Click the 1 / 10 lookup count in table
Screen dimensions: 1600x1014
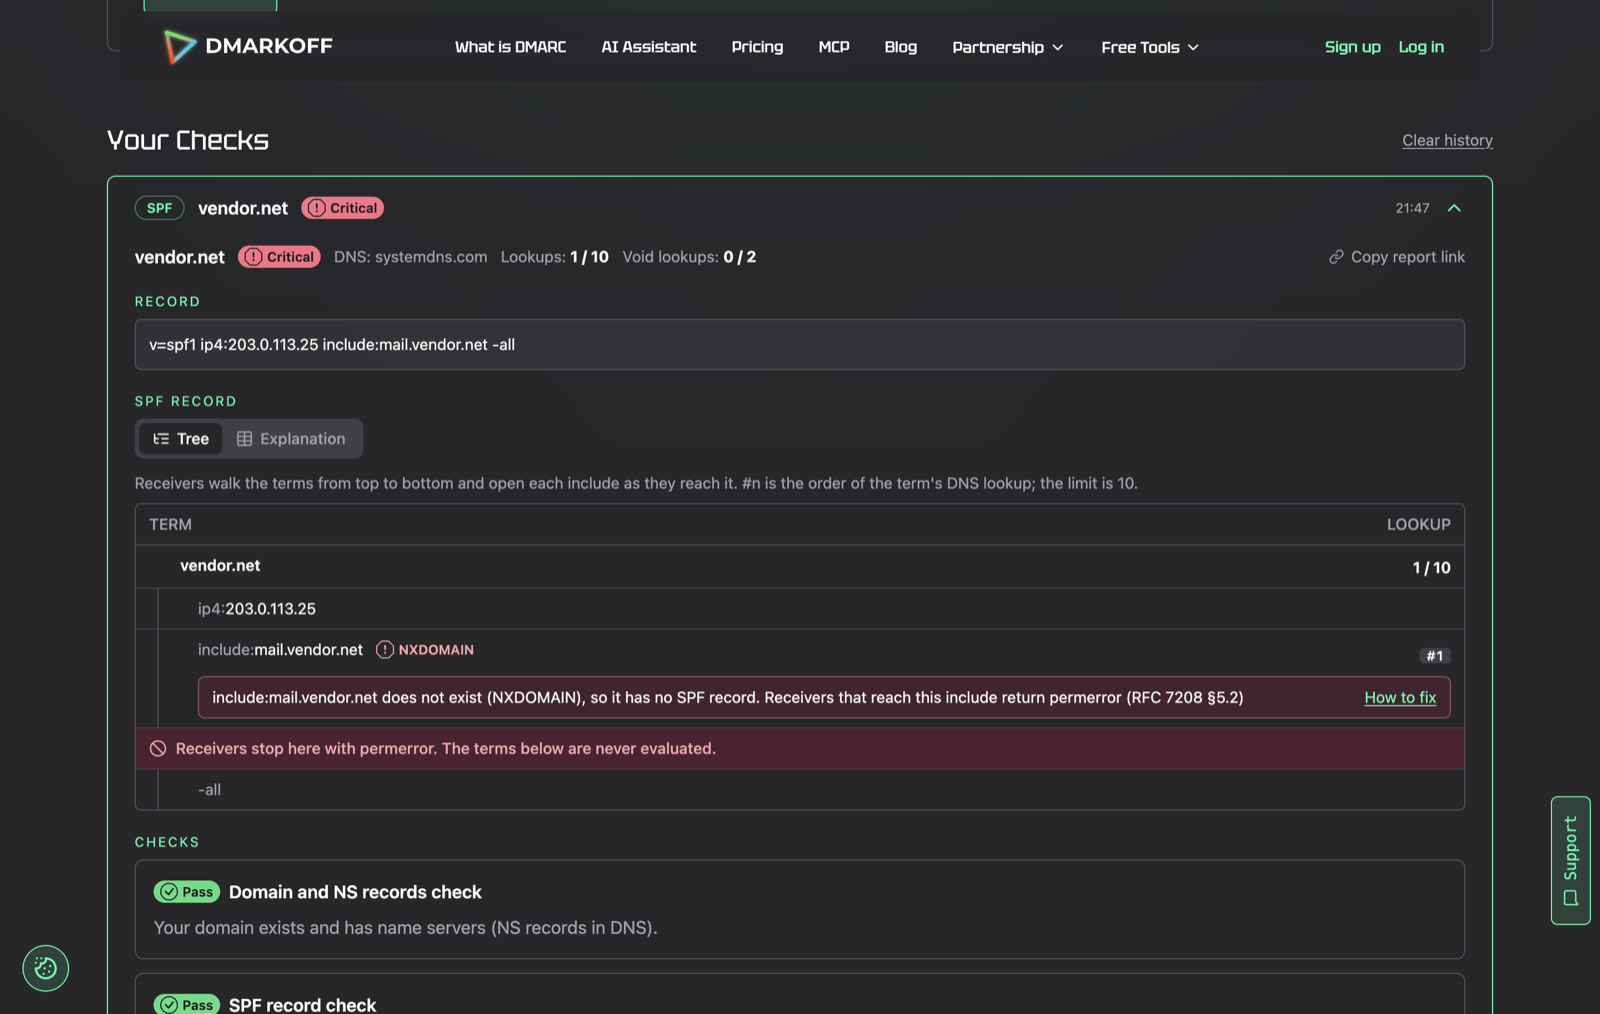(x=1431, y=568)
